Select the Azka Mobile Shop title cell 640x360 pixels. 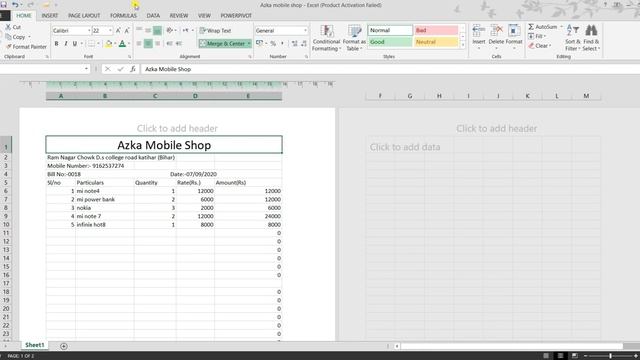coord(164,145)
